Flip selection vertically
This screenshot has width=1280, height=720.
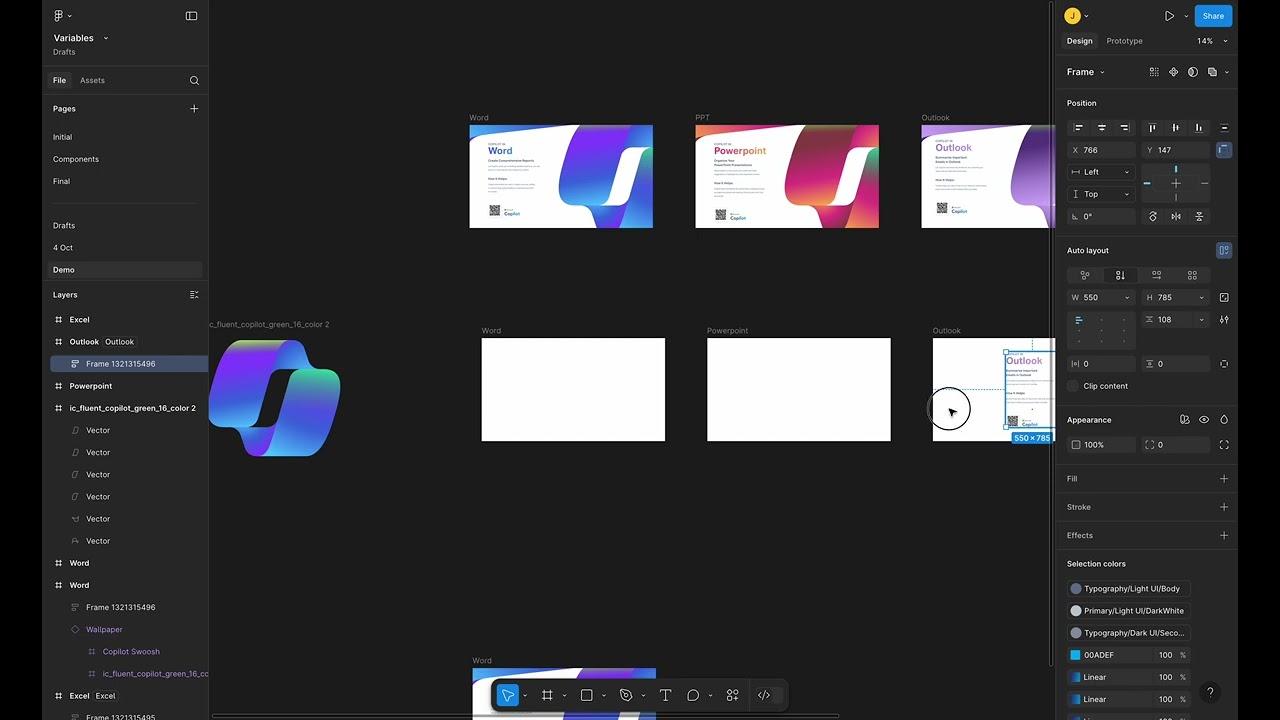click(1199, 216)
